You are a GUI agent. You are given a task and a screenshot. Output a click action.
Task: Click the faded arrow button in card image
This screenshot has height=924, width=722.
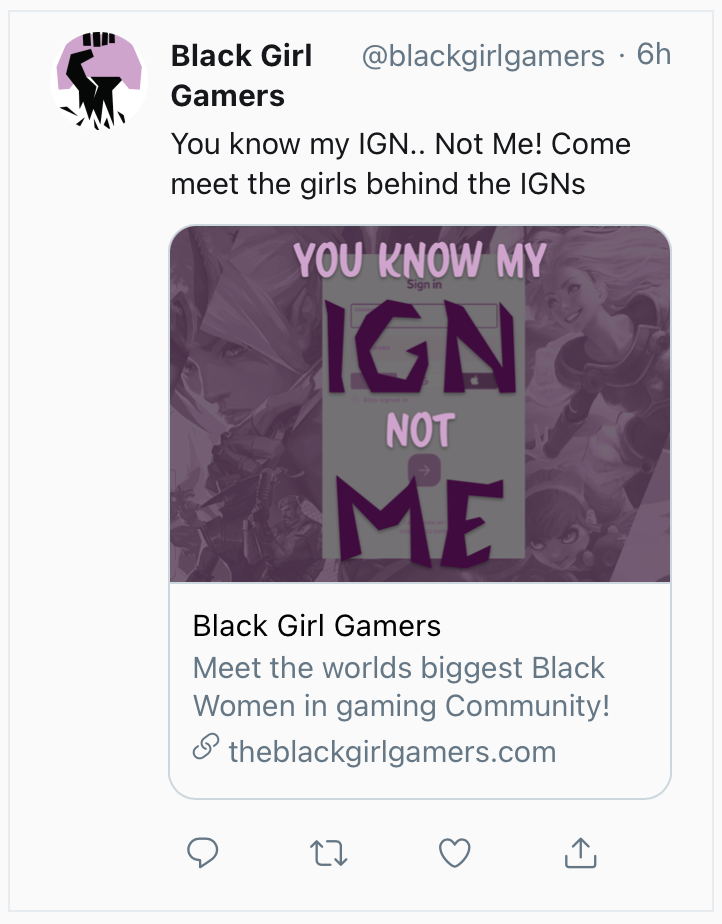[x=424, y=470]
